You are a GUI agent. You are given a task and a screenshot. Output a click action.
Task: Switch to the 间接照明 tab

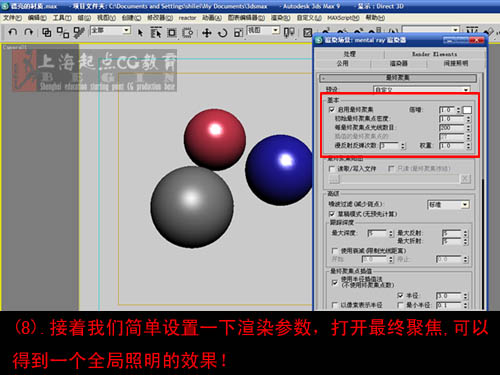[455, 63]
